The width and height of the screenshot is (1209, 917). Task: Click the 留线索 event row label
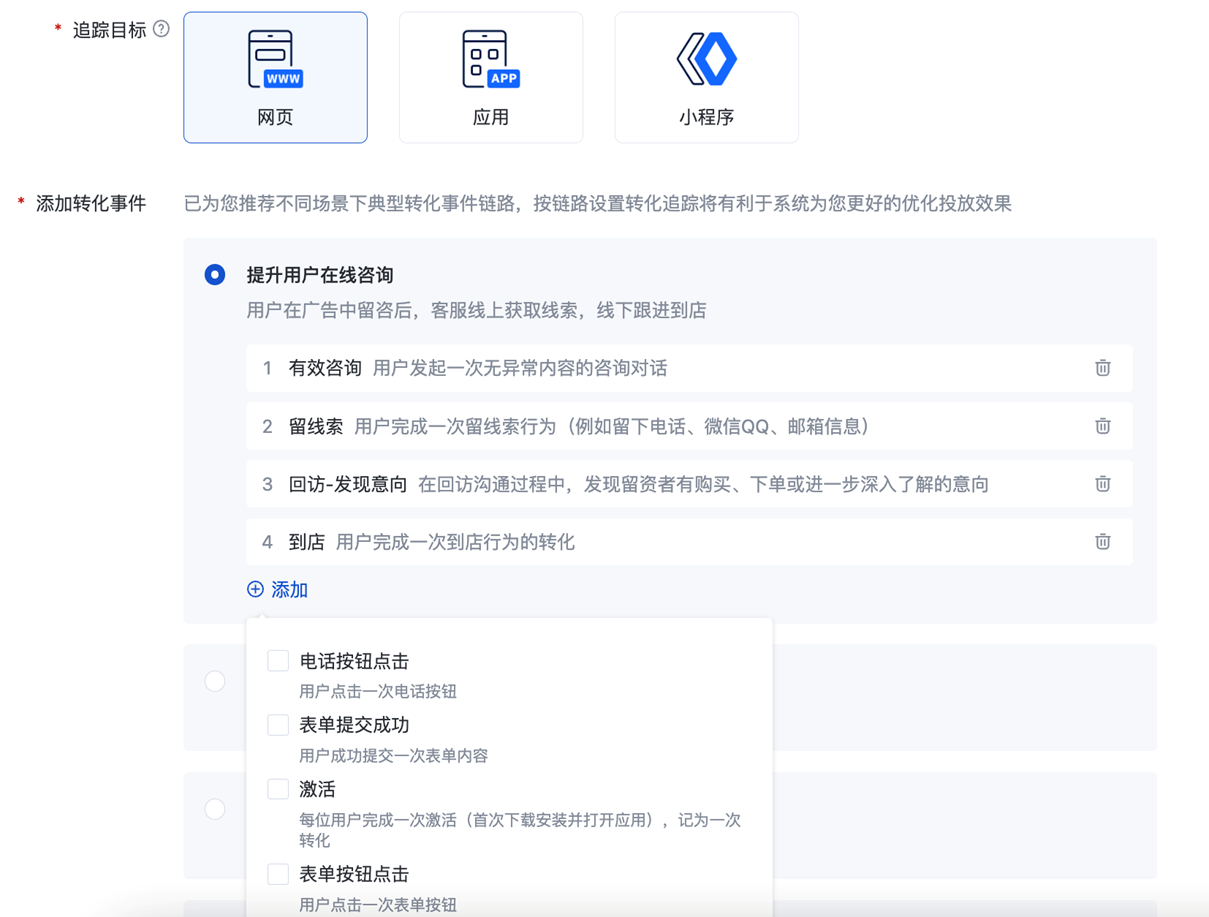pyautogui.click(x=316, y=426)
